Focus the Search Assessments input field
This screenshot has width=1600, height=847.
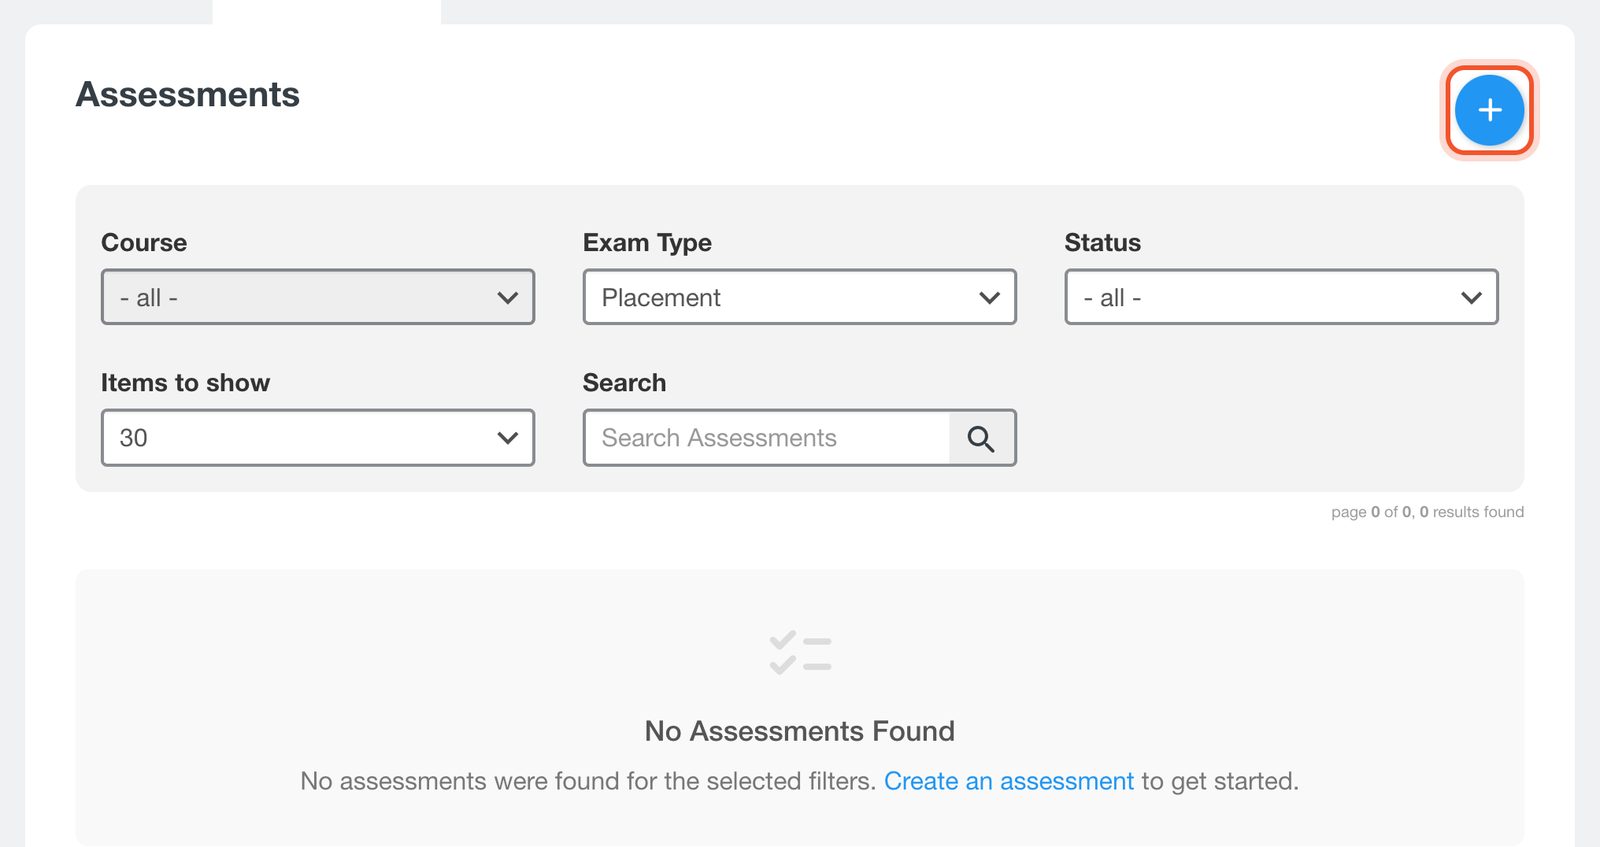(767, 438)
